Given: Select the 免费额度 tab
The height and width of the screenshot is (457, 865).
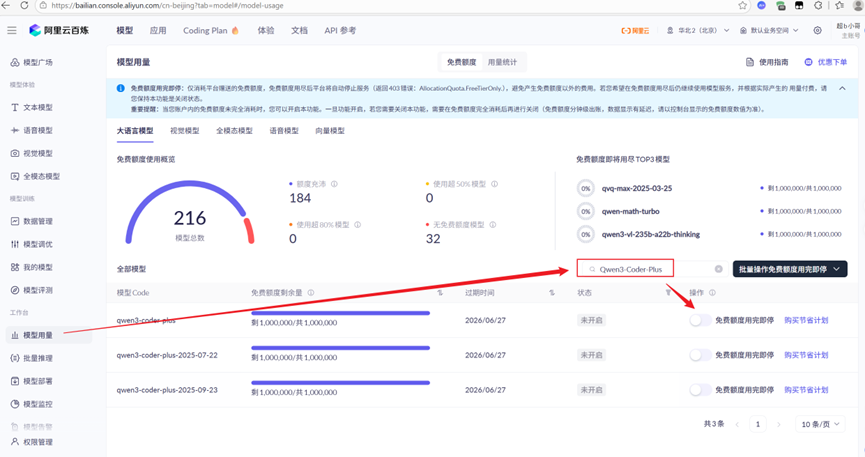Looking at the screenshot, I should click(462, 62).
